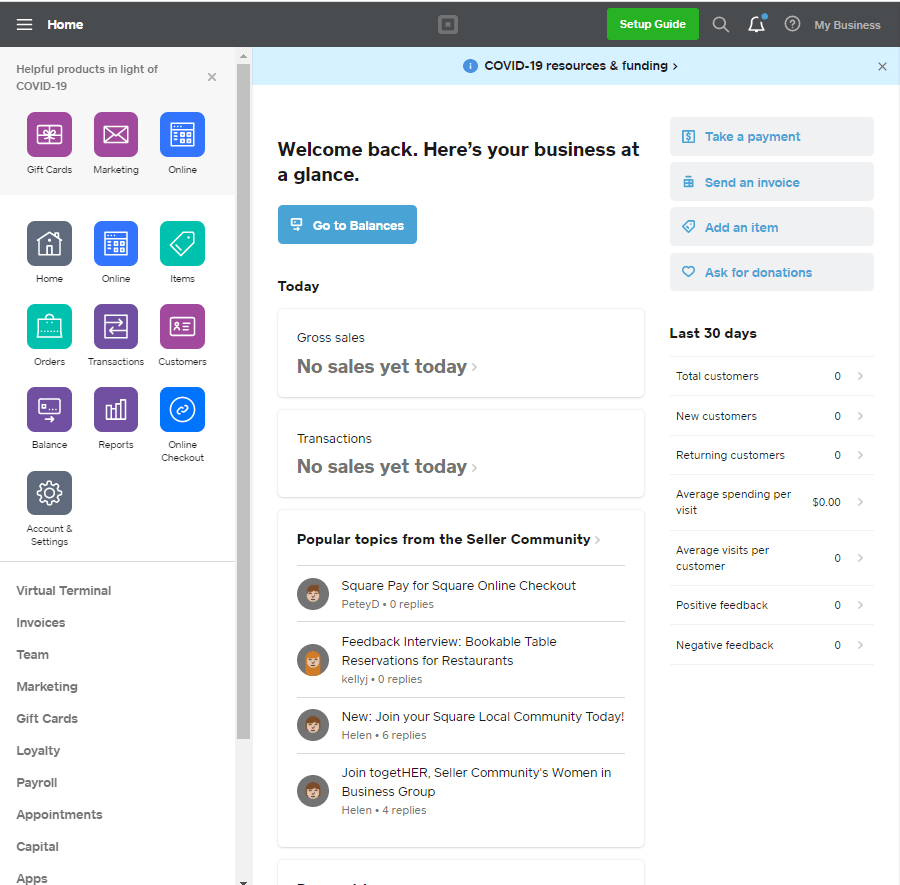Open Virtual Terminal in sidebar

tap(64, 591)
